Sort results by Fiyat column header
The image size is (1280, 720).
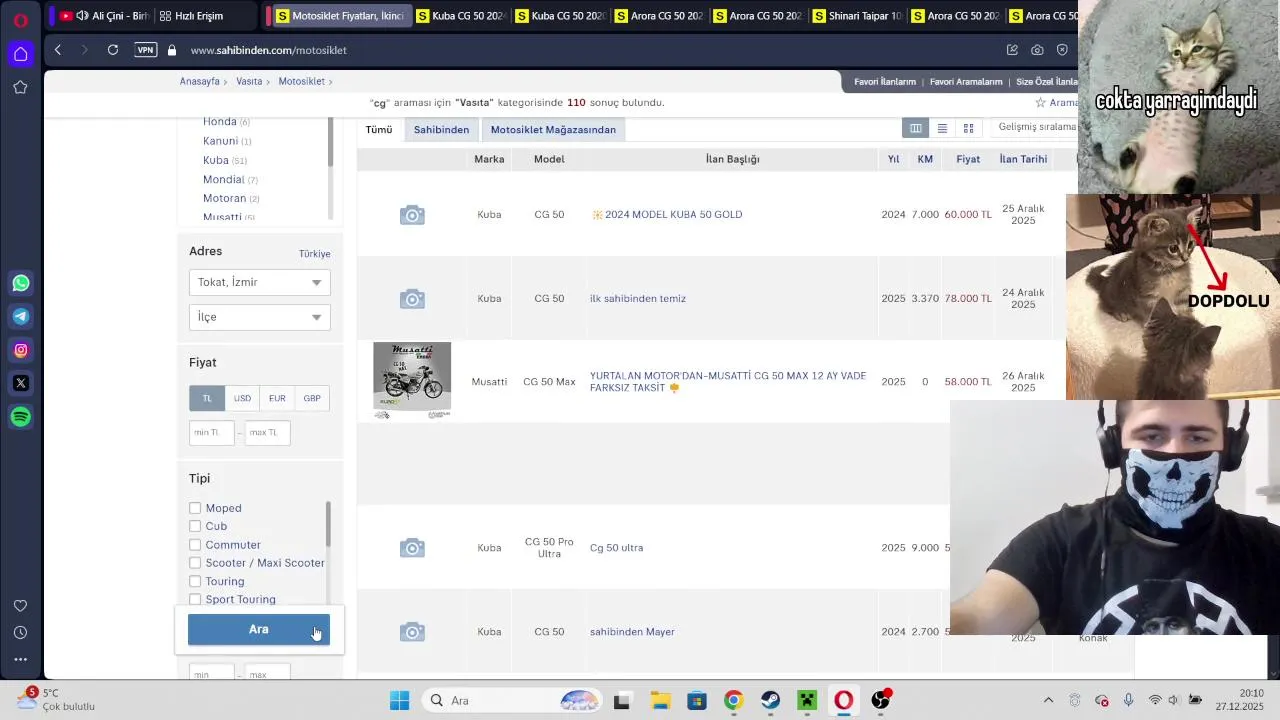click(968, 159)
